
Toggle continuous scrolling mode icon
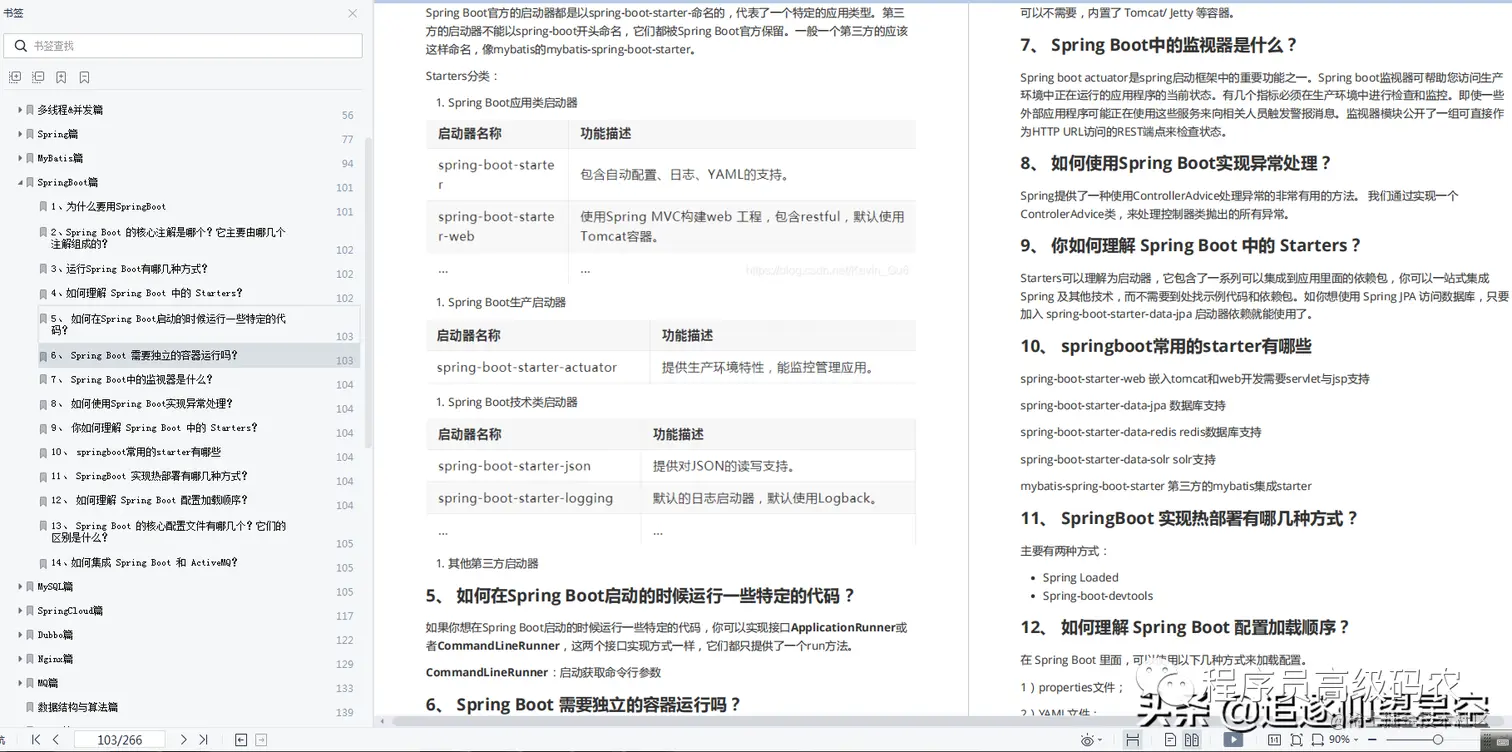point(1132,740)
